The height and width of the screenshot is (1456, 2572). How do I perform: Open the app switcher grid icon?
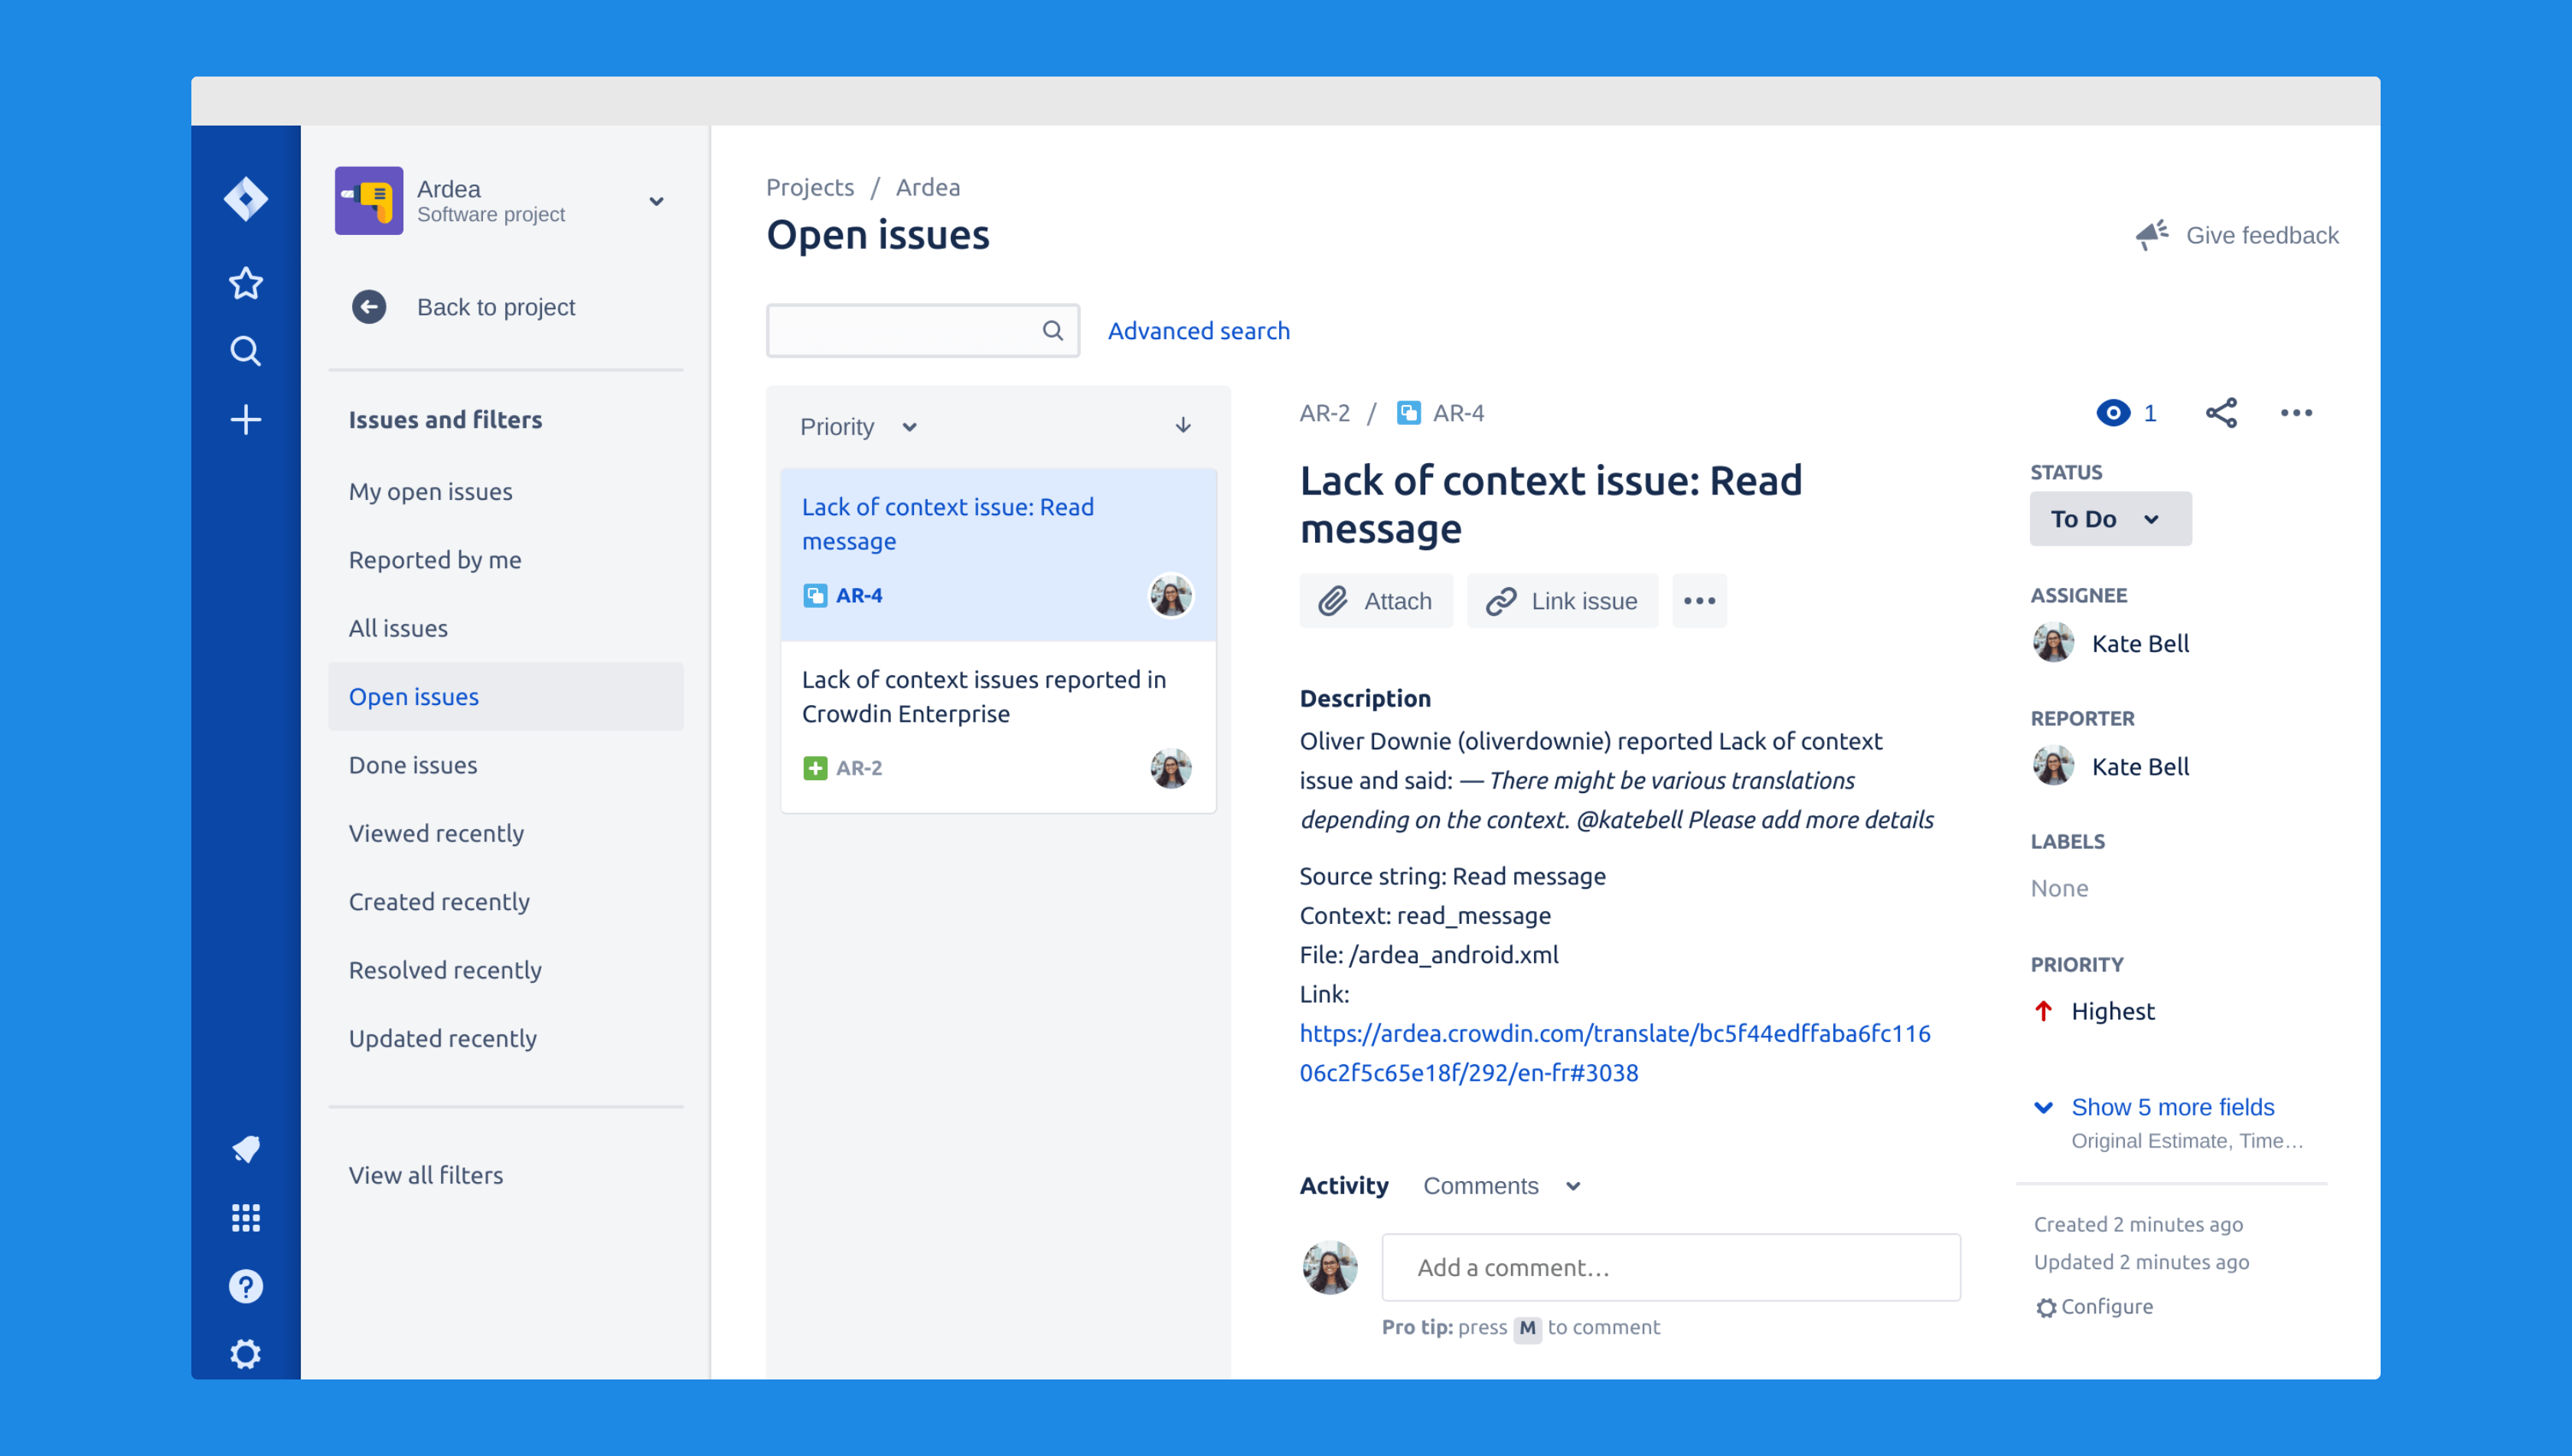coord(246,1218)
